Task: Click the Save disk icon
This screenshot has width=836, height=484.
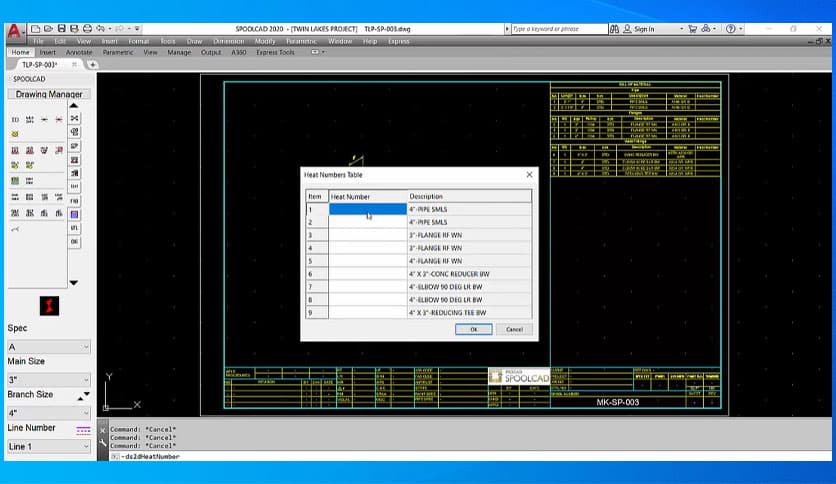Action: pos(61,29)
